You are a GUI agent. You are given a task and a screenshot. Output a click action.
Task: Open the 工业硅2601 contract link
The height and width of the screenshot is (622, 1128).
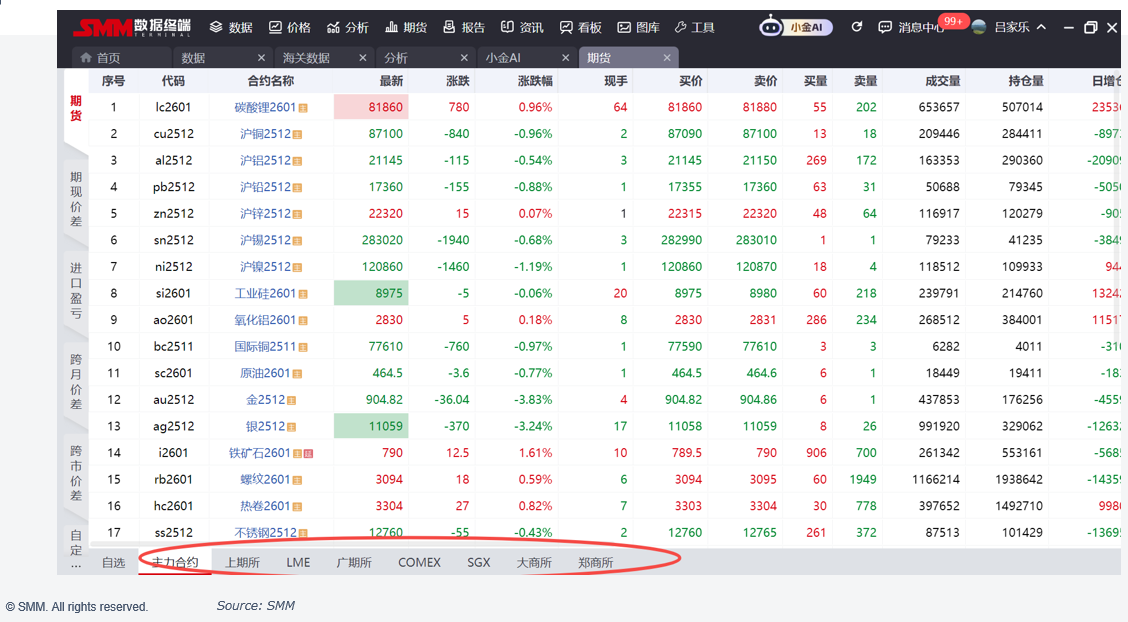pyautogui.click(x=265, y=293)
